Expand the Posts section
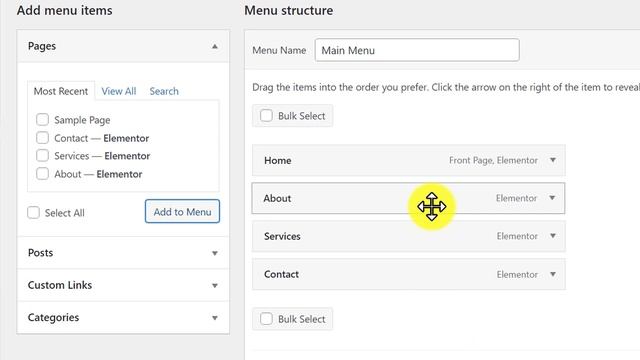 (123, 253)
